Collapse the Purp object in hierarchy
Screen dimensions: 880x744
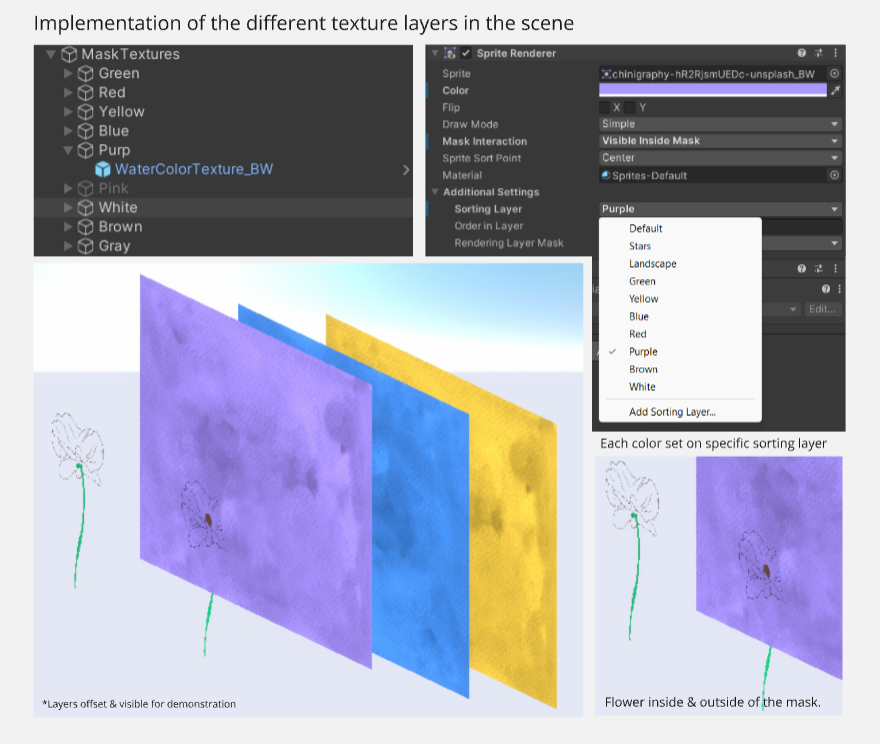point(68,150)
